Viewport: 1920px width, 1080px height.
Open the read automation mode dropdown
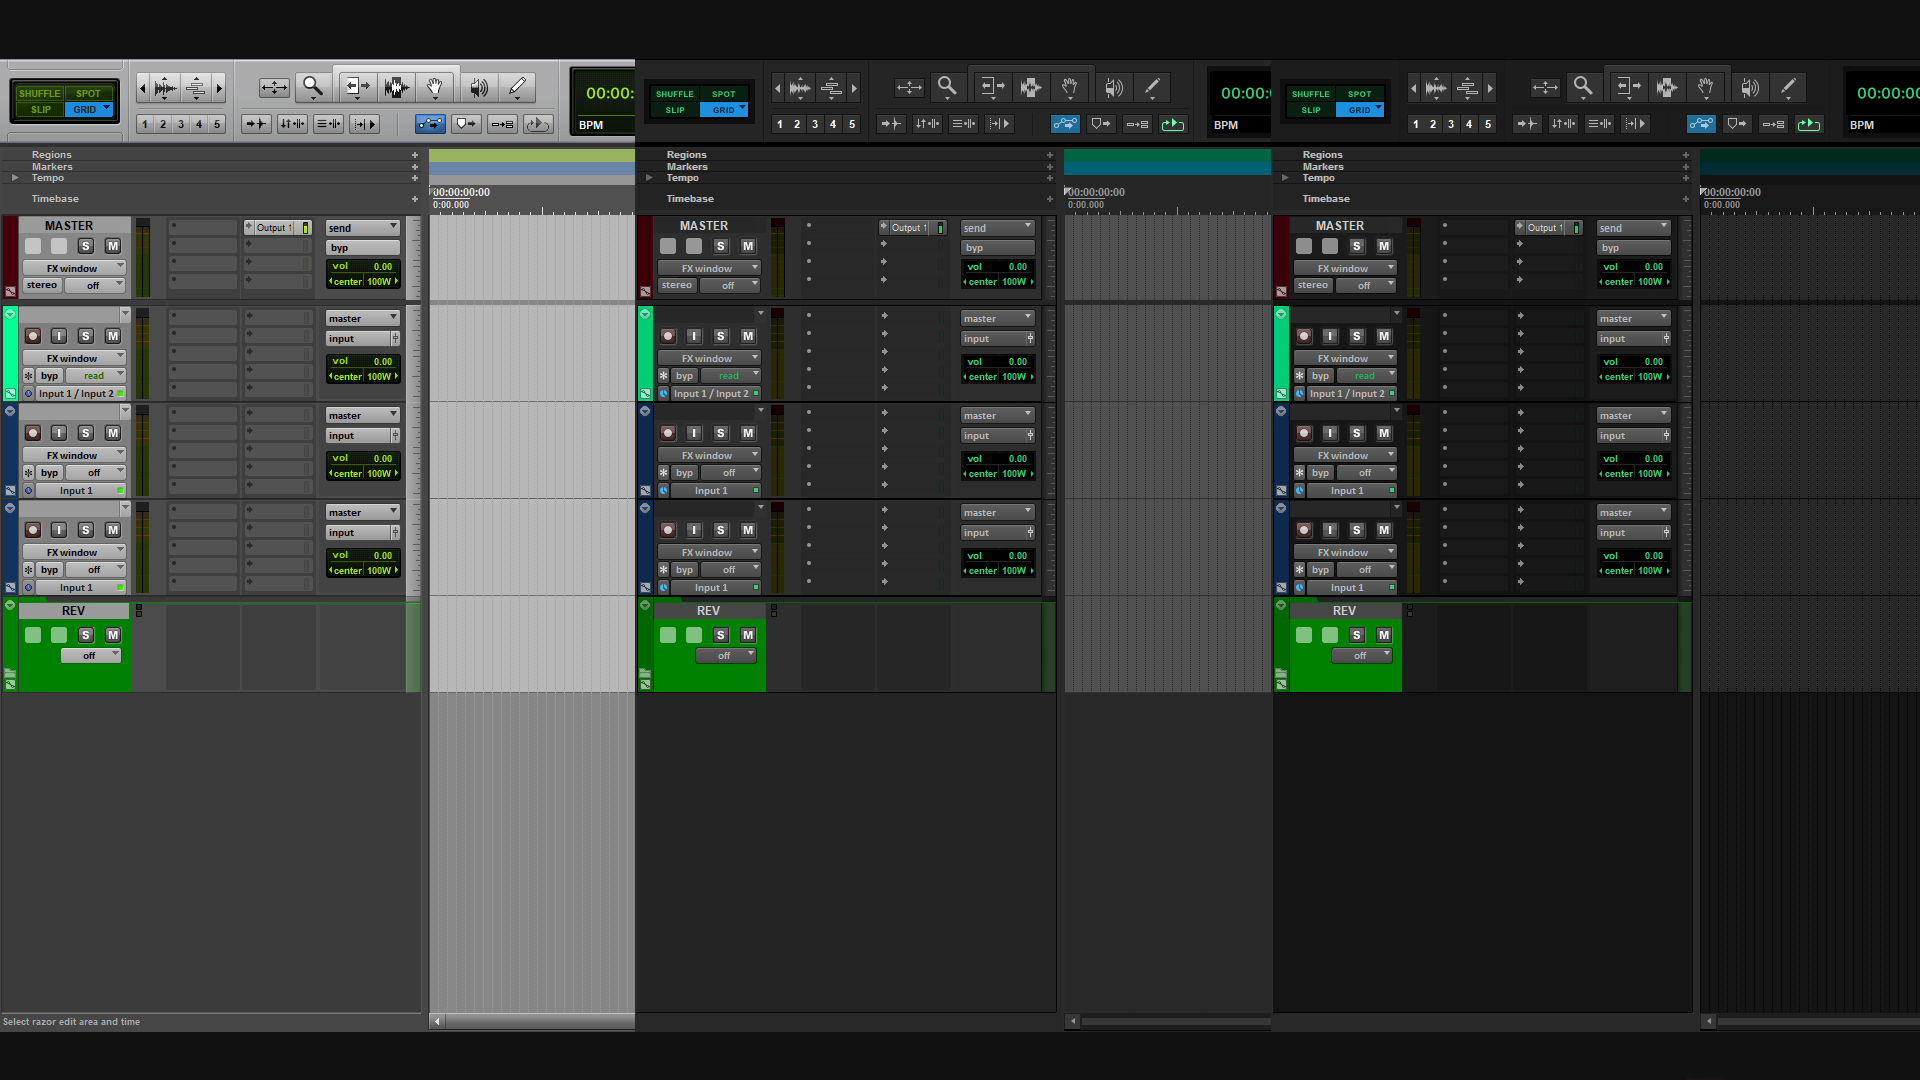click(x=96, y=375)
